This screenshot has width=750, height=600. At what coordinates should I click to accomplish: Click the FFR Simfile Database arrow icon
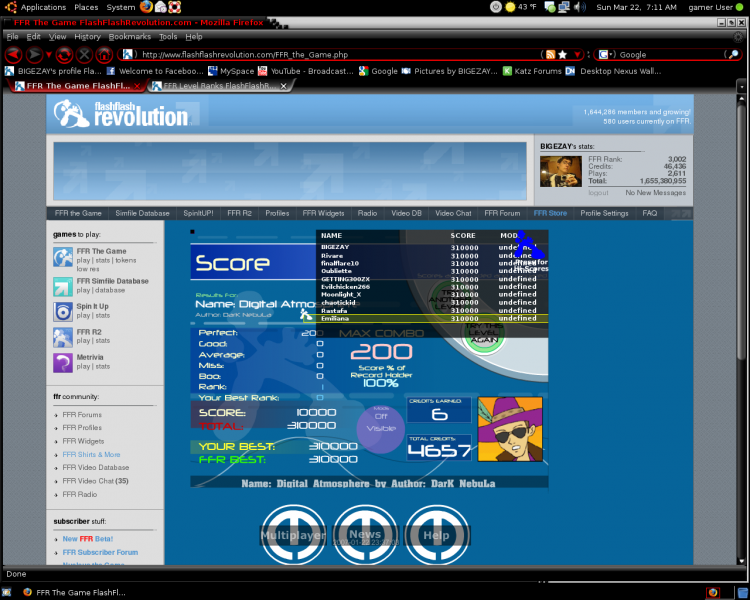tap(63, 287)
